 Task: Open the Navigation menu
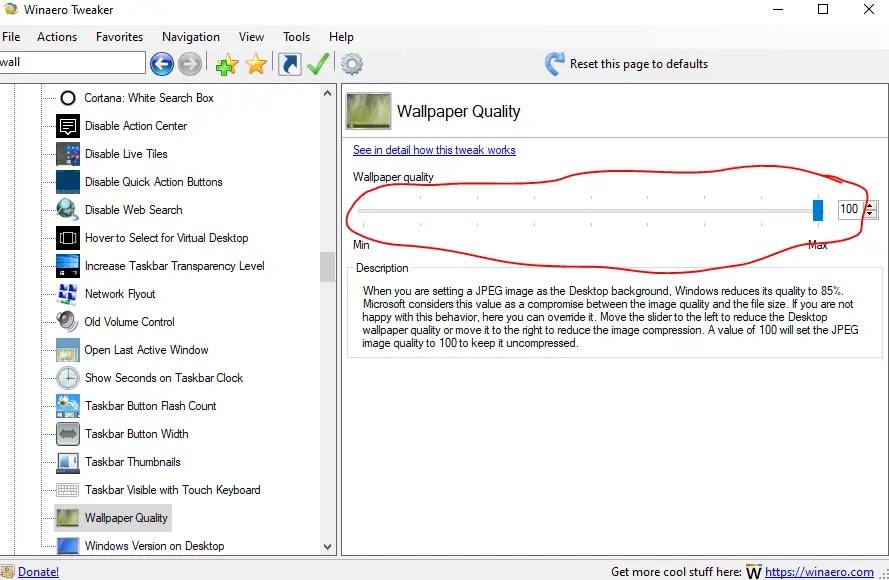point(191,37)
